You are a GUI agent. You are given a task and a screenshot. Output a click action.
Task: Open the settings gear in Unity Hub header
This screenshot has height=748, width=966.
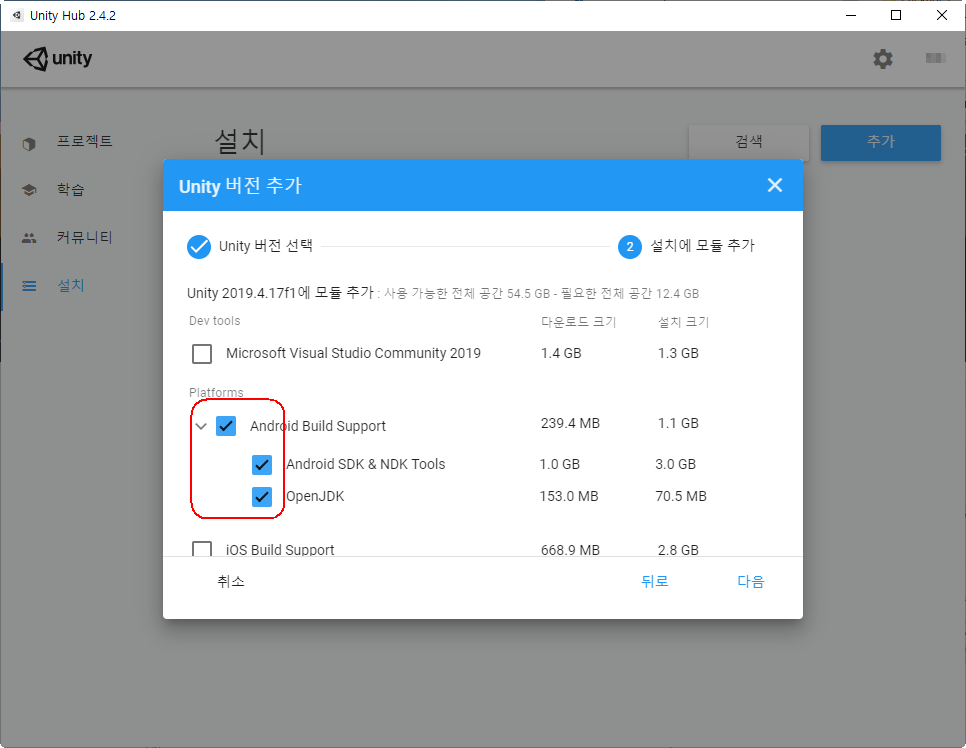[882, 59]
